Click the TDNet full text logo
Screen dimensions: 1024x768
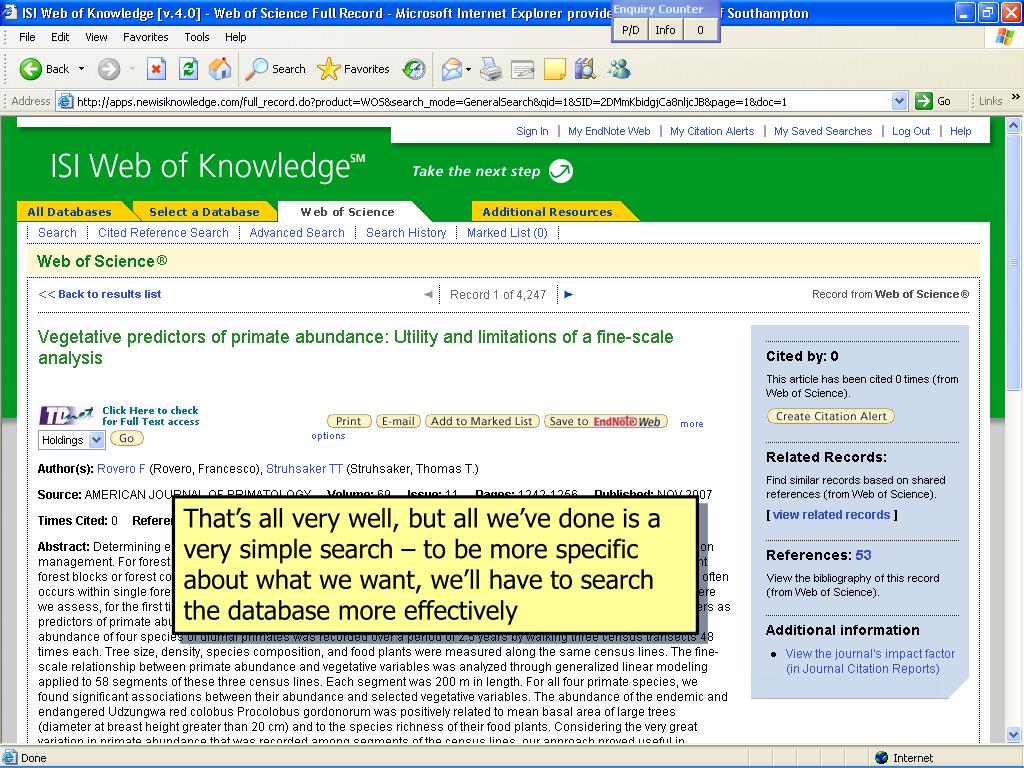click(66, 415)
